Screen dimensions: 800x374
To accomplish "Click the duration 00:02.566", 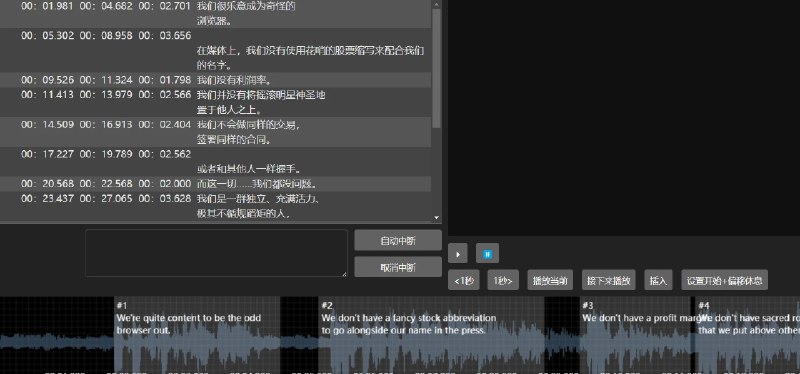I will pyautogui.click(x=165, y=95).
